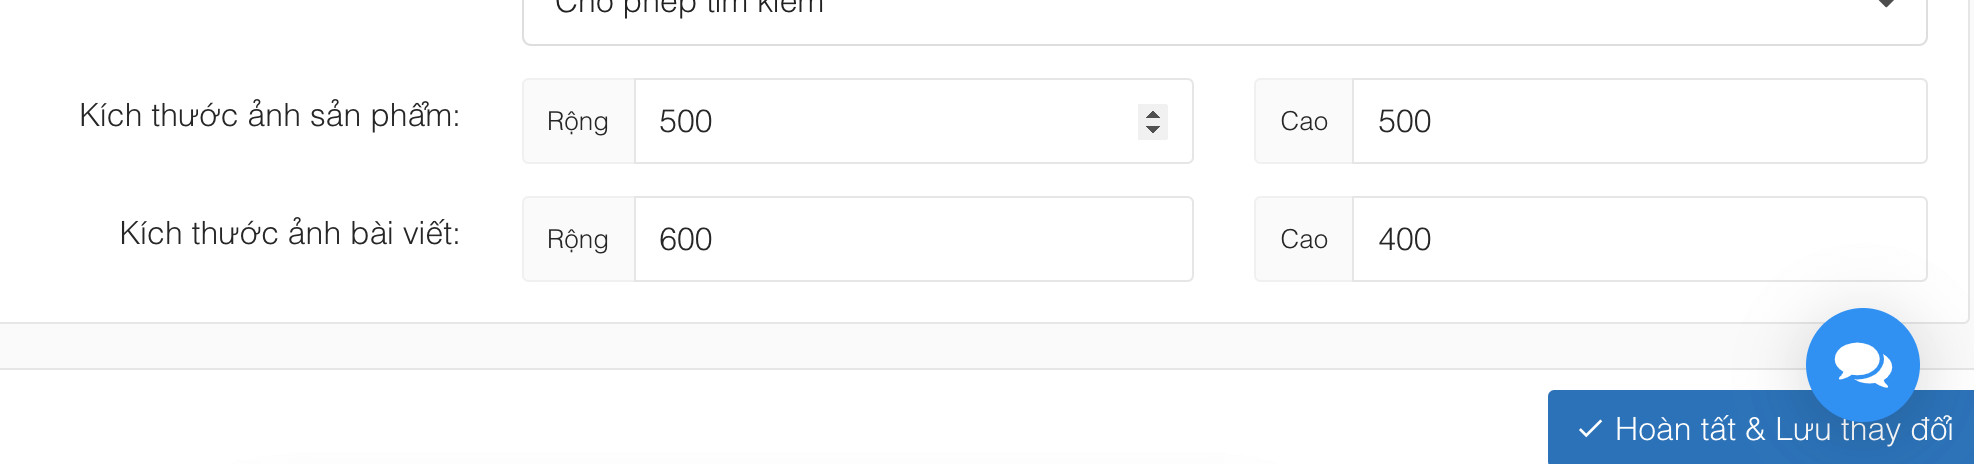Click the checkmark icon on the save button

[x=1590, y=430]
